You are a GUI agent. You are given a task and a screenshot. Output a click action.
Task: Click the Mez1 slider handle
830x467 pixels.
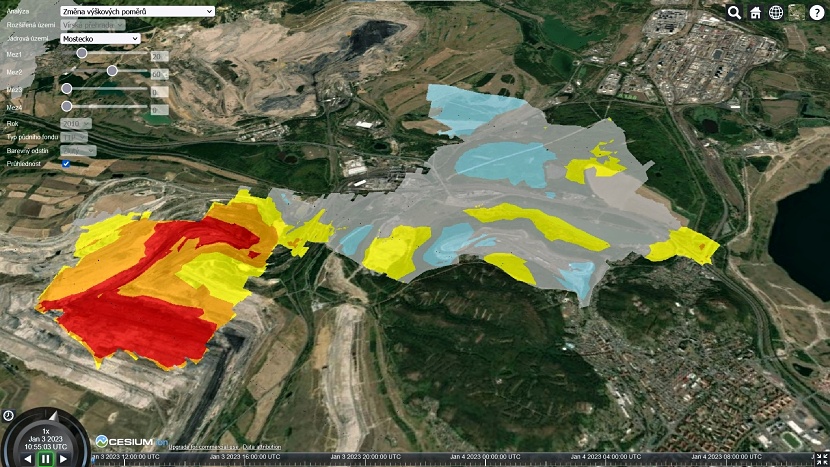coord(82,53)
